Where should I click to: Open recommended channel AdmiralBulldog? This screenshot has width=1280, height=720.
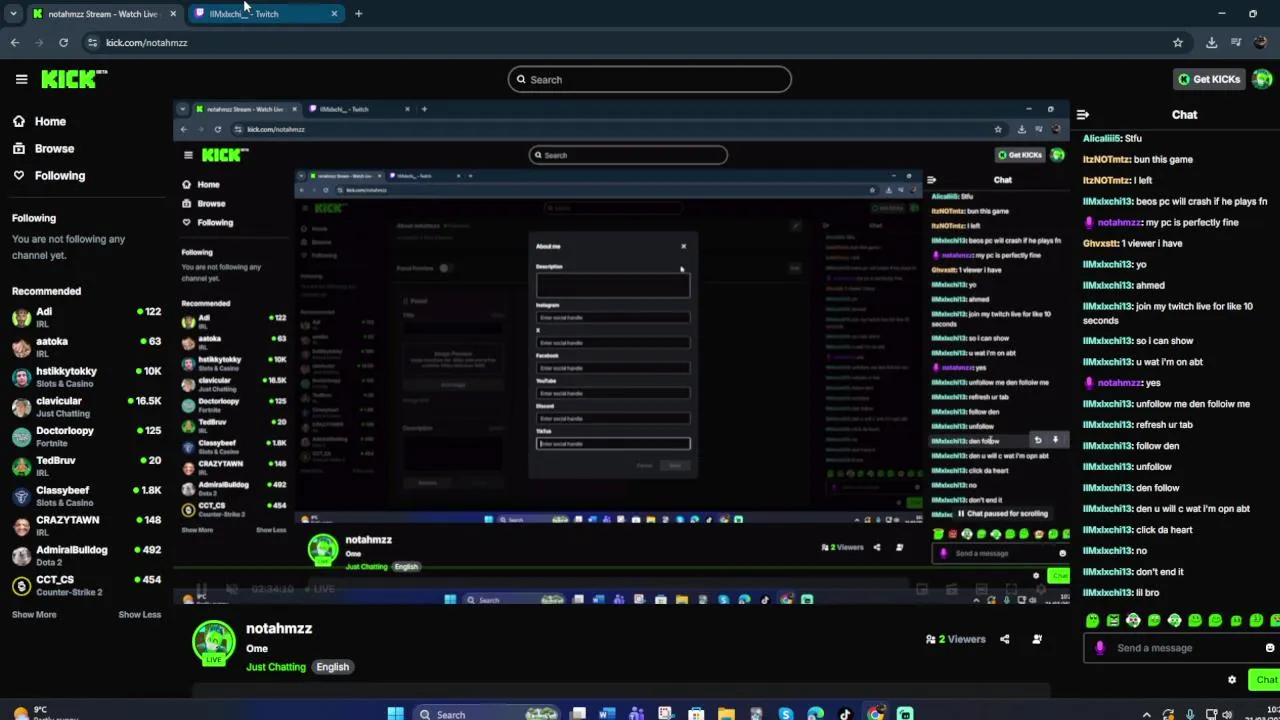[x=86, y=555]
